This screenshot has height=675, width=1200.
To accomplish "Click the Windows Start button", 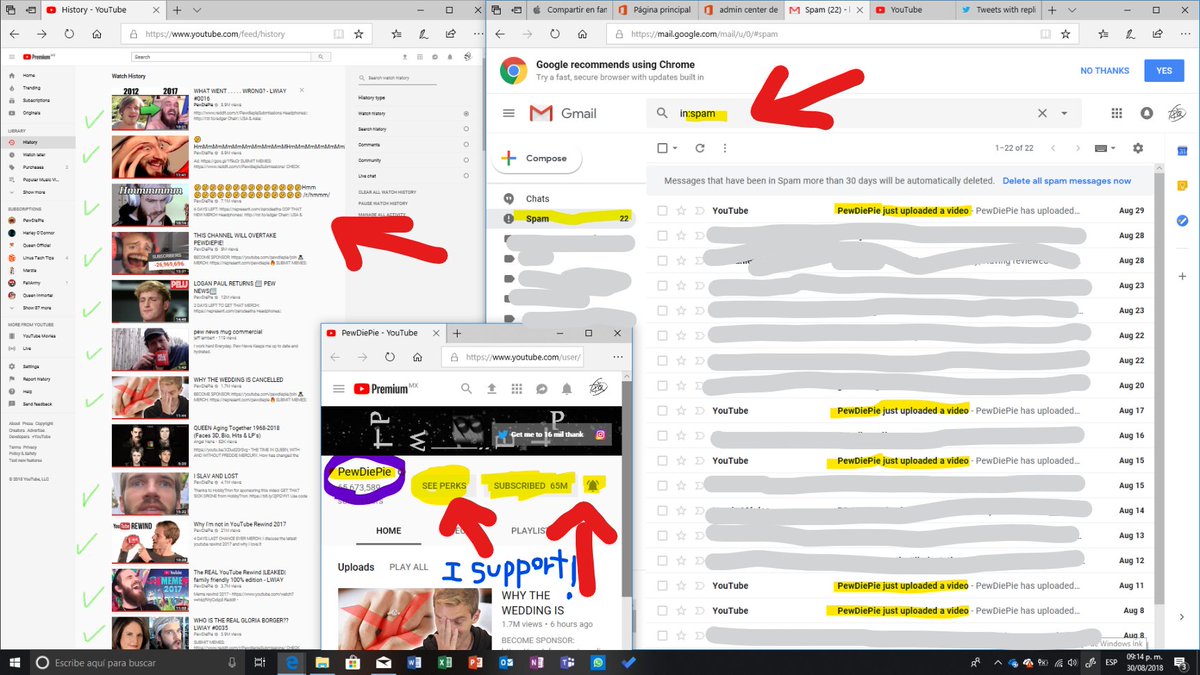I will [14, 662].
